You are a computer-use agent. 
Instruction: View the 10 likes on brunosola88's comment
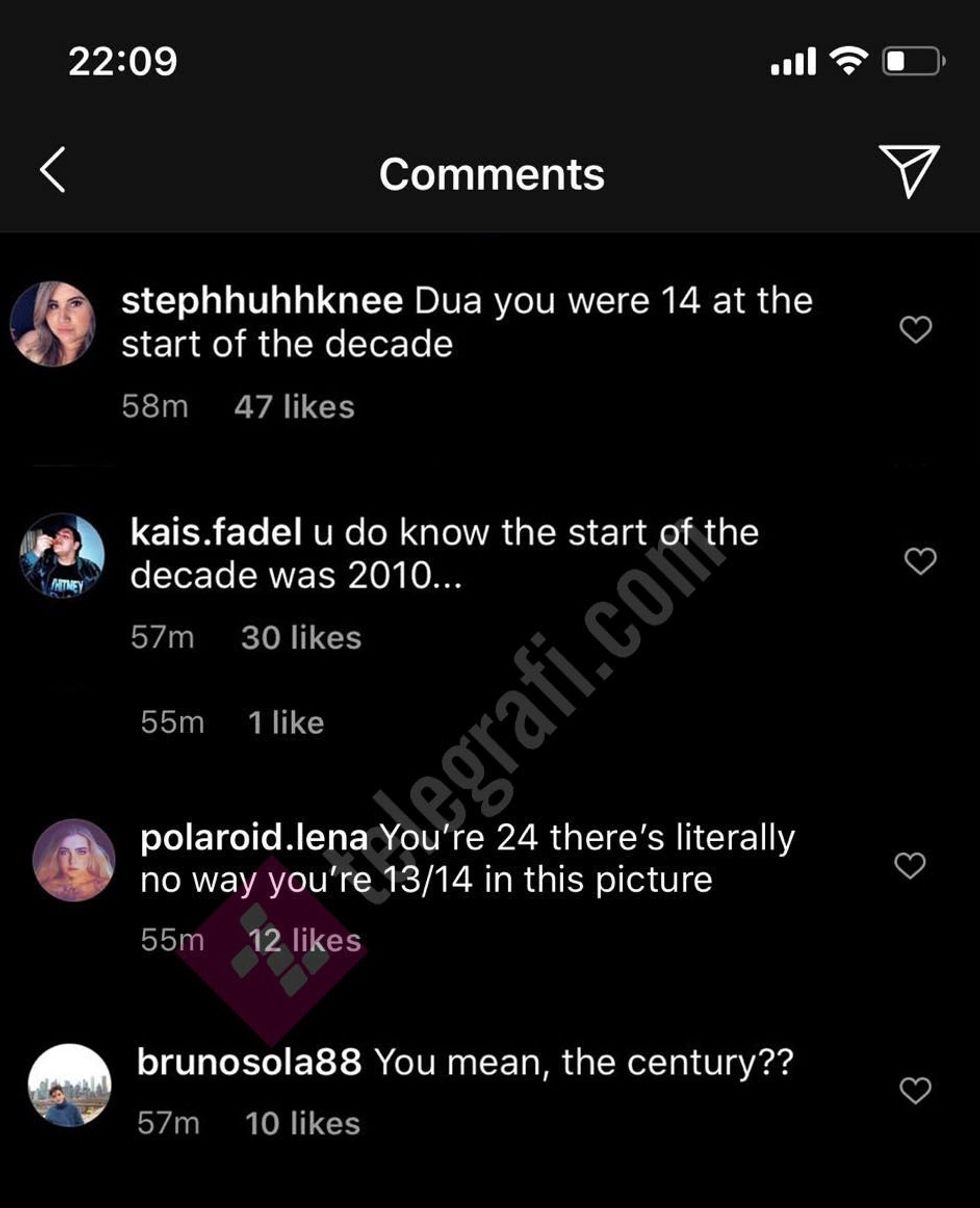click(303, 1123)
